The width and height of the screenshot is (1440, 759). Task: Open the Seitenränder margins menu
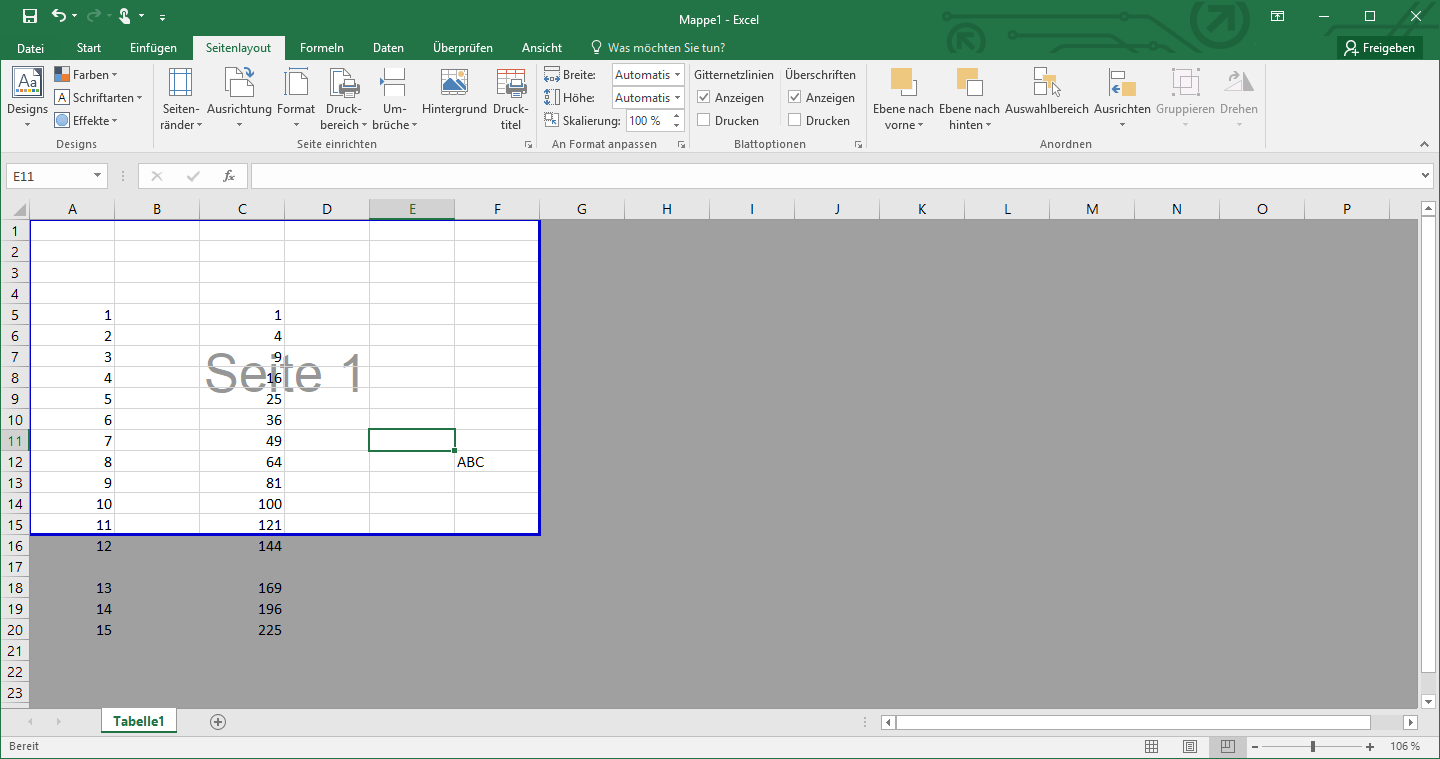coord(181,98)
